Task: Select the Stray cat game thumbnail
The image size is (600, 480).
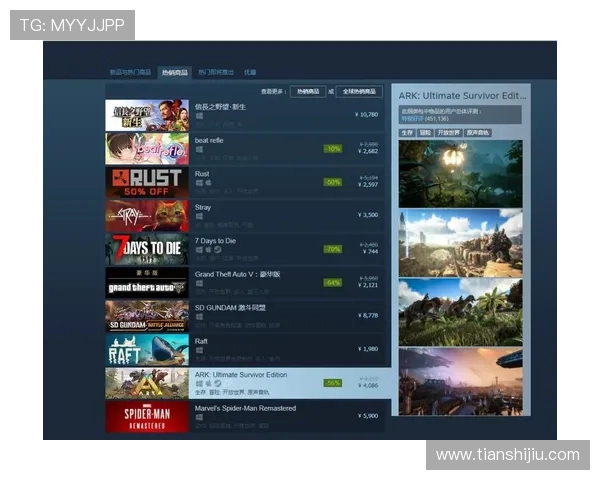Action: point(147,215)
